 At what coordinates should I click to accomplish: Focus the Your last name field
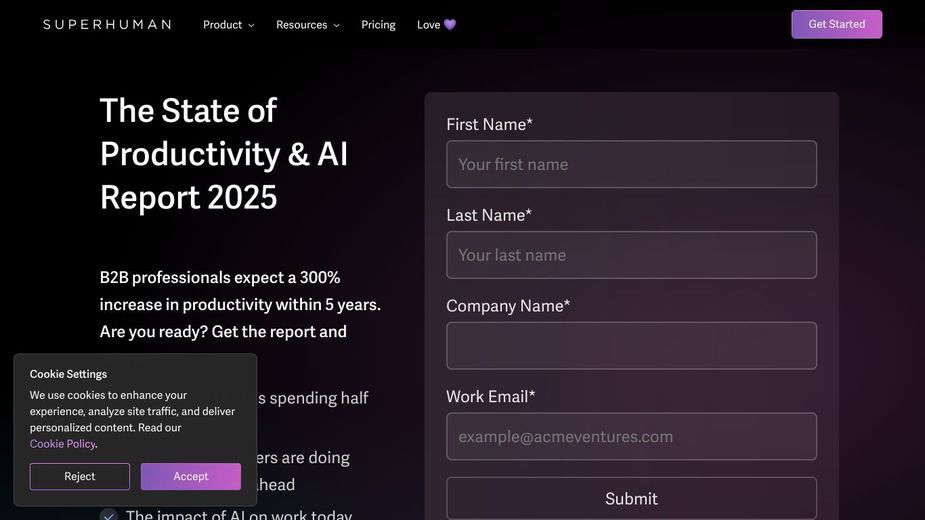click(x=631, y=255)
